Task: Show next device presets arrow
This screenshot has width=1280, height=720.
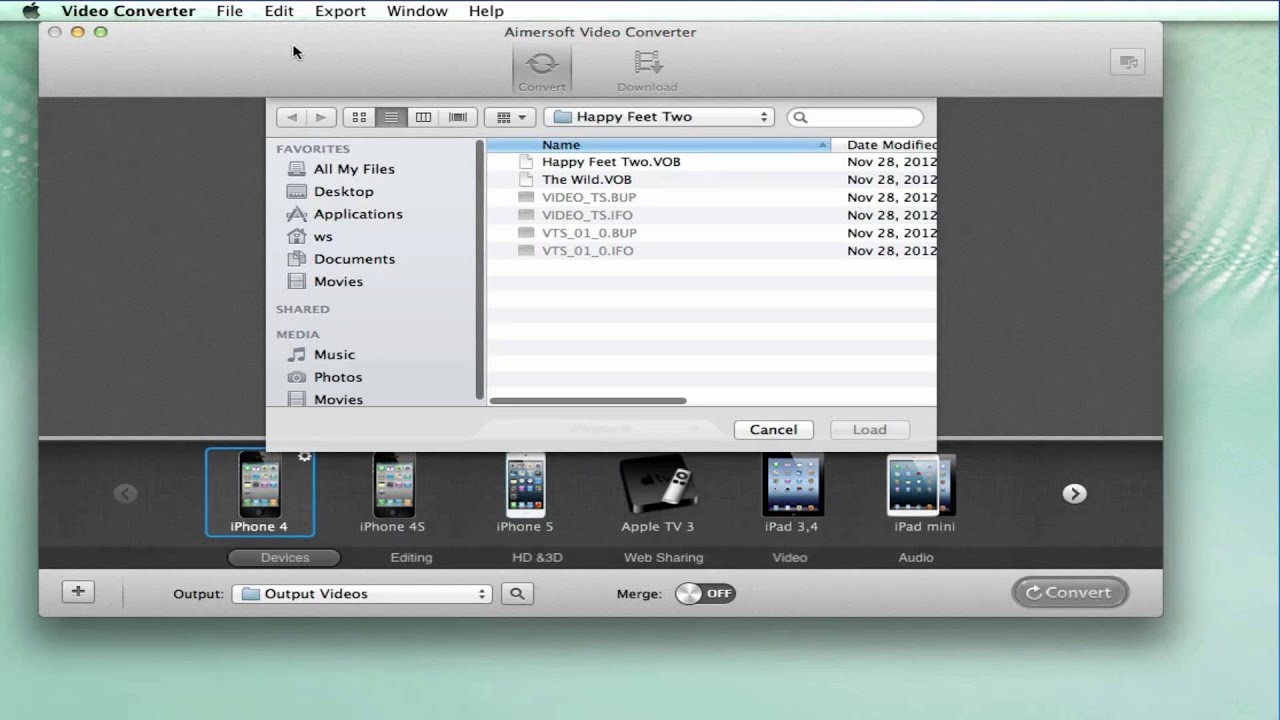Action: click(x=1074, y=493)
